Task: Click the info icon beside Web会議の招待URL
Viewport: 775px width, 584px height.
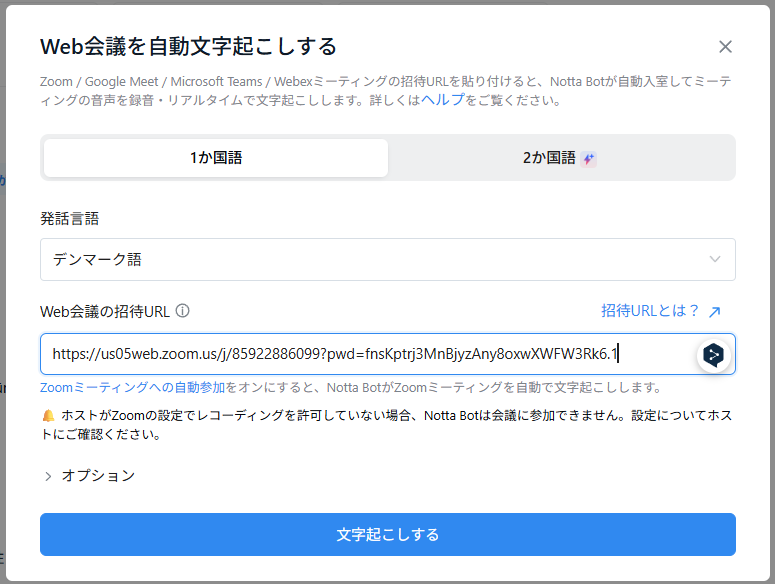Action: [x=182, y=311]
